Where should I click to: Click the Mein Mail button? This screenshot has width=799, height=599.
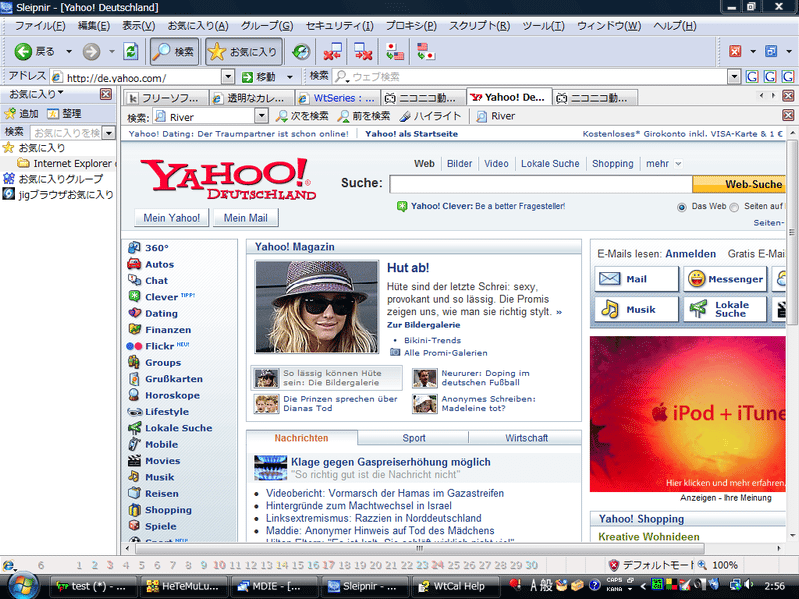click(246, 217)
